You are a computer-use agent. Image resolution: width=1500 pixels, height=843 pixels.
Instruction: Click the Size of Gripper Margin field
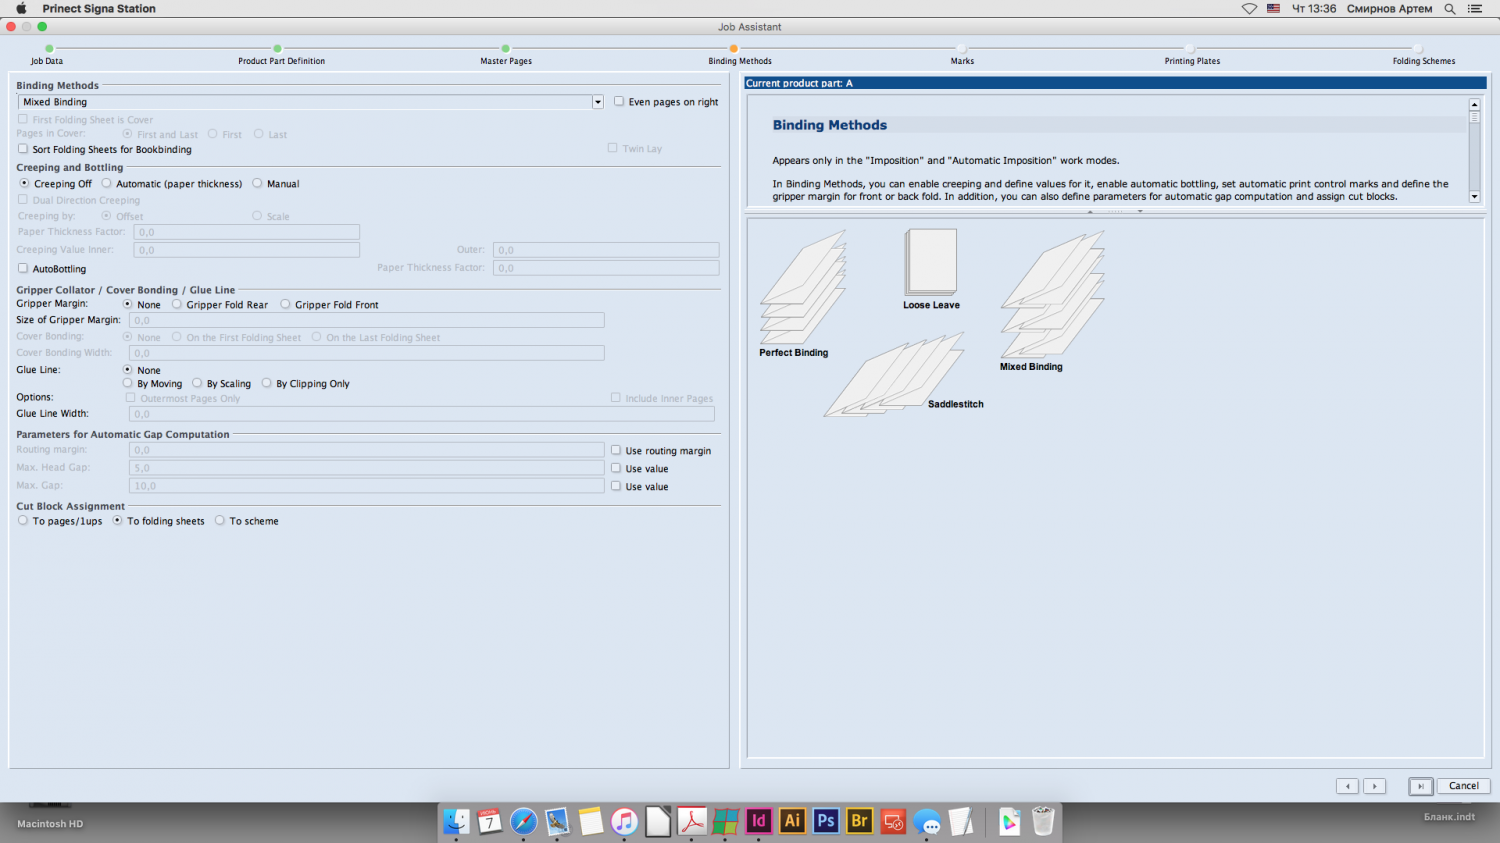367,320
